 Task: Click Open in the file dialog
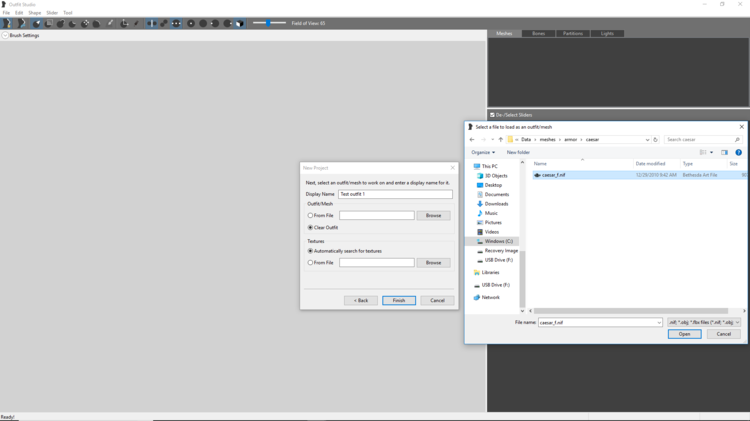tap(684, 334)
